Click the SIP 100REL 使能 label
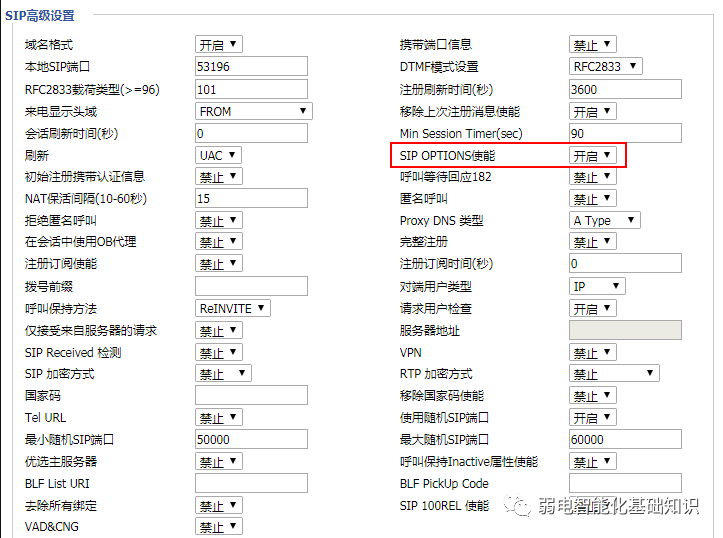This screenshot has height=538, width=723. click(444, 506)
